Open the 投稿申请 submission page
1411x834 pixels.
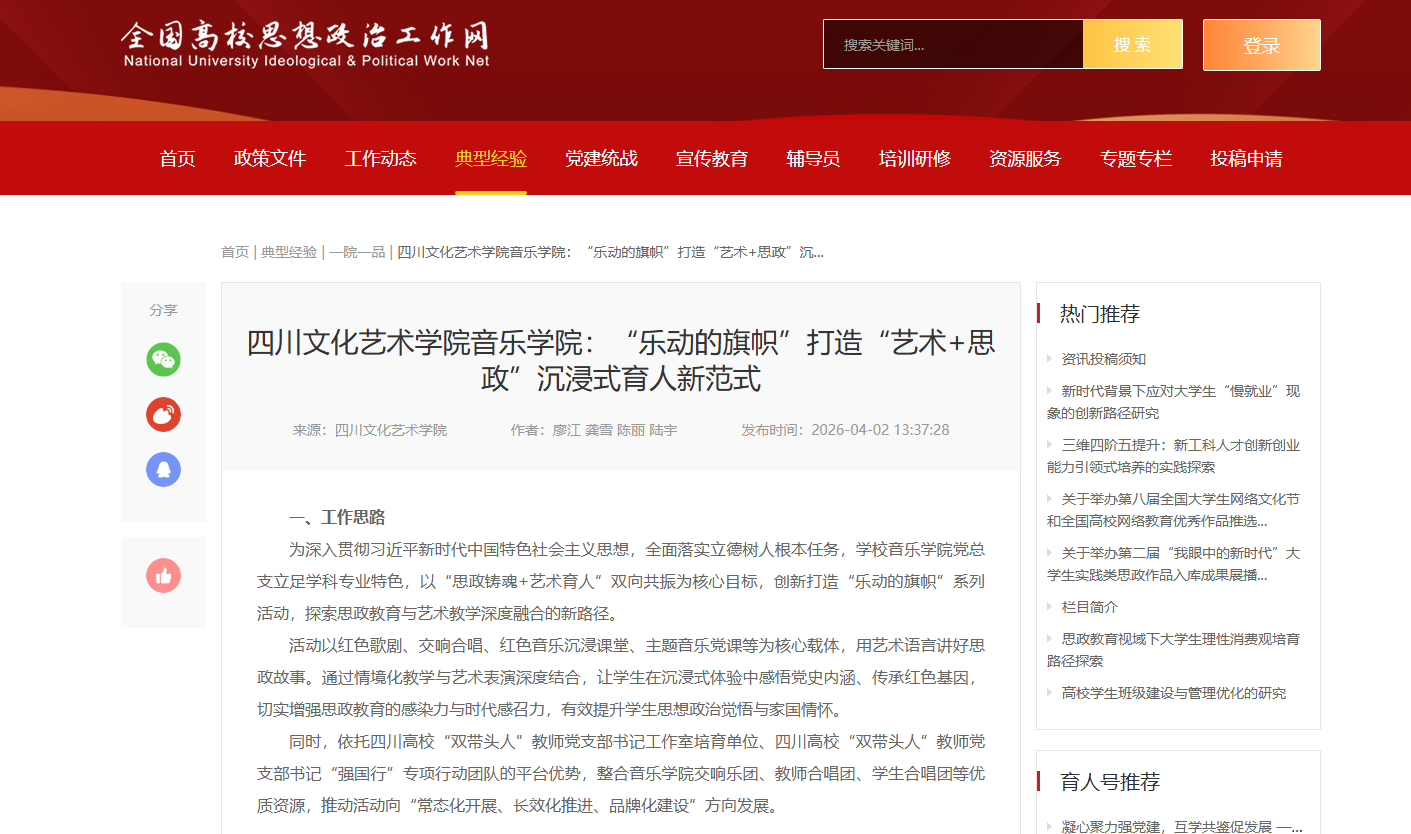(x=1245, y=158)
